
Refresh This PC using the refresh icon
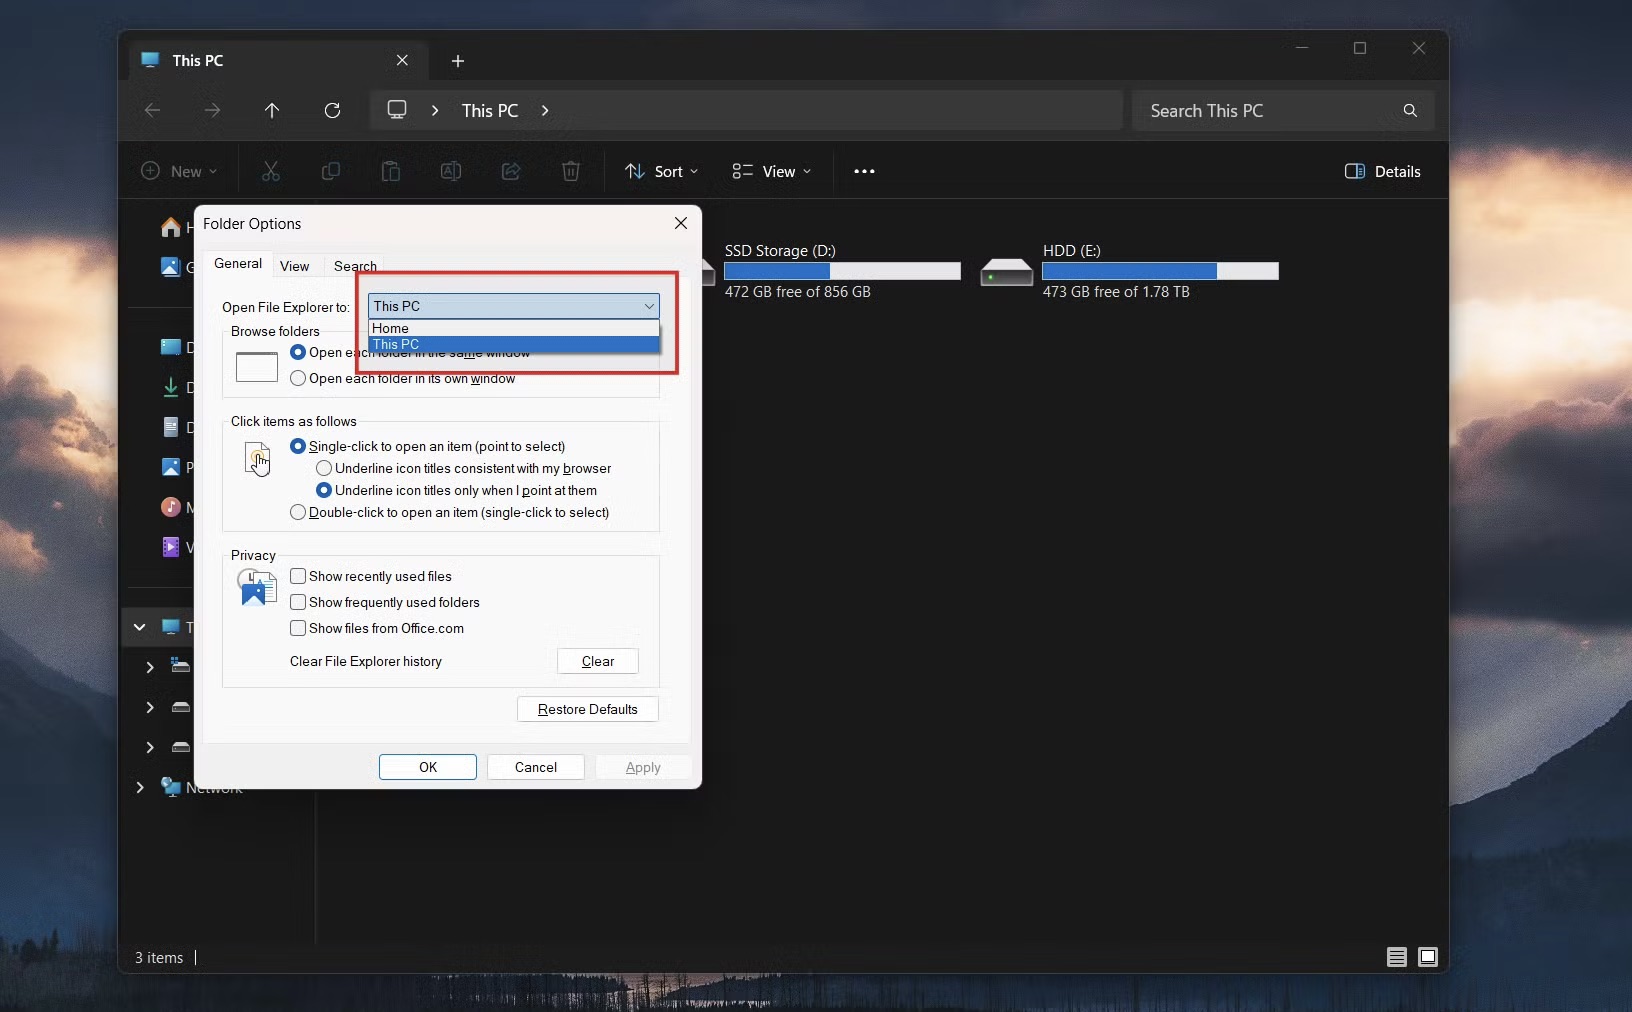[x=333, y=110]
